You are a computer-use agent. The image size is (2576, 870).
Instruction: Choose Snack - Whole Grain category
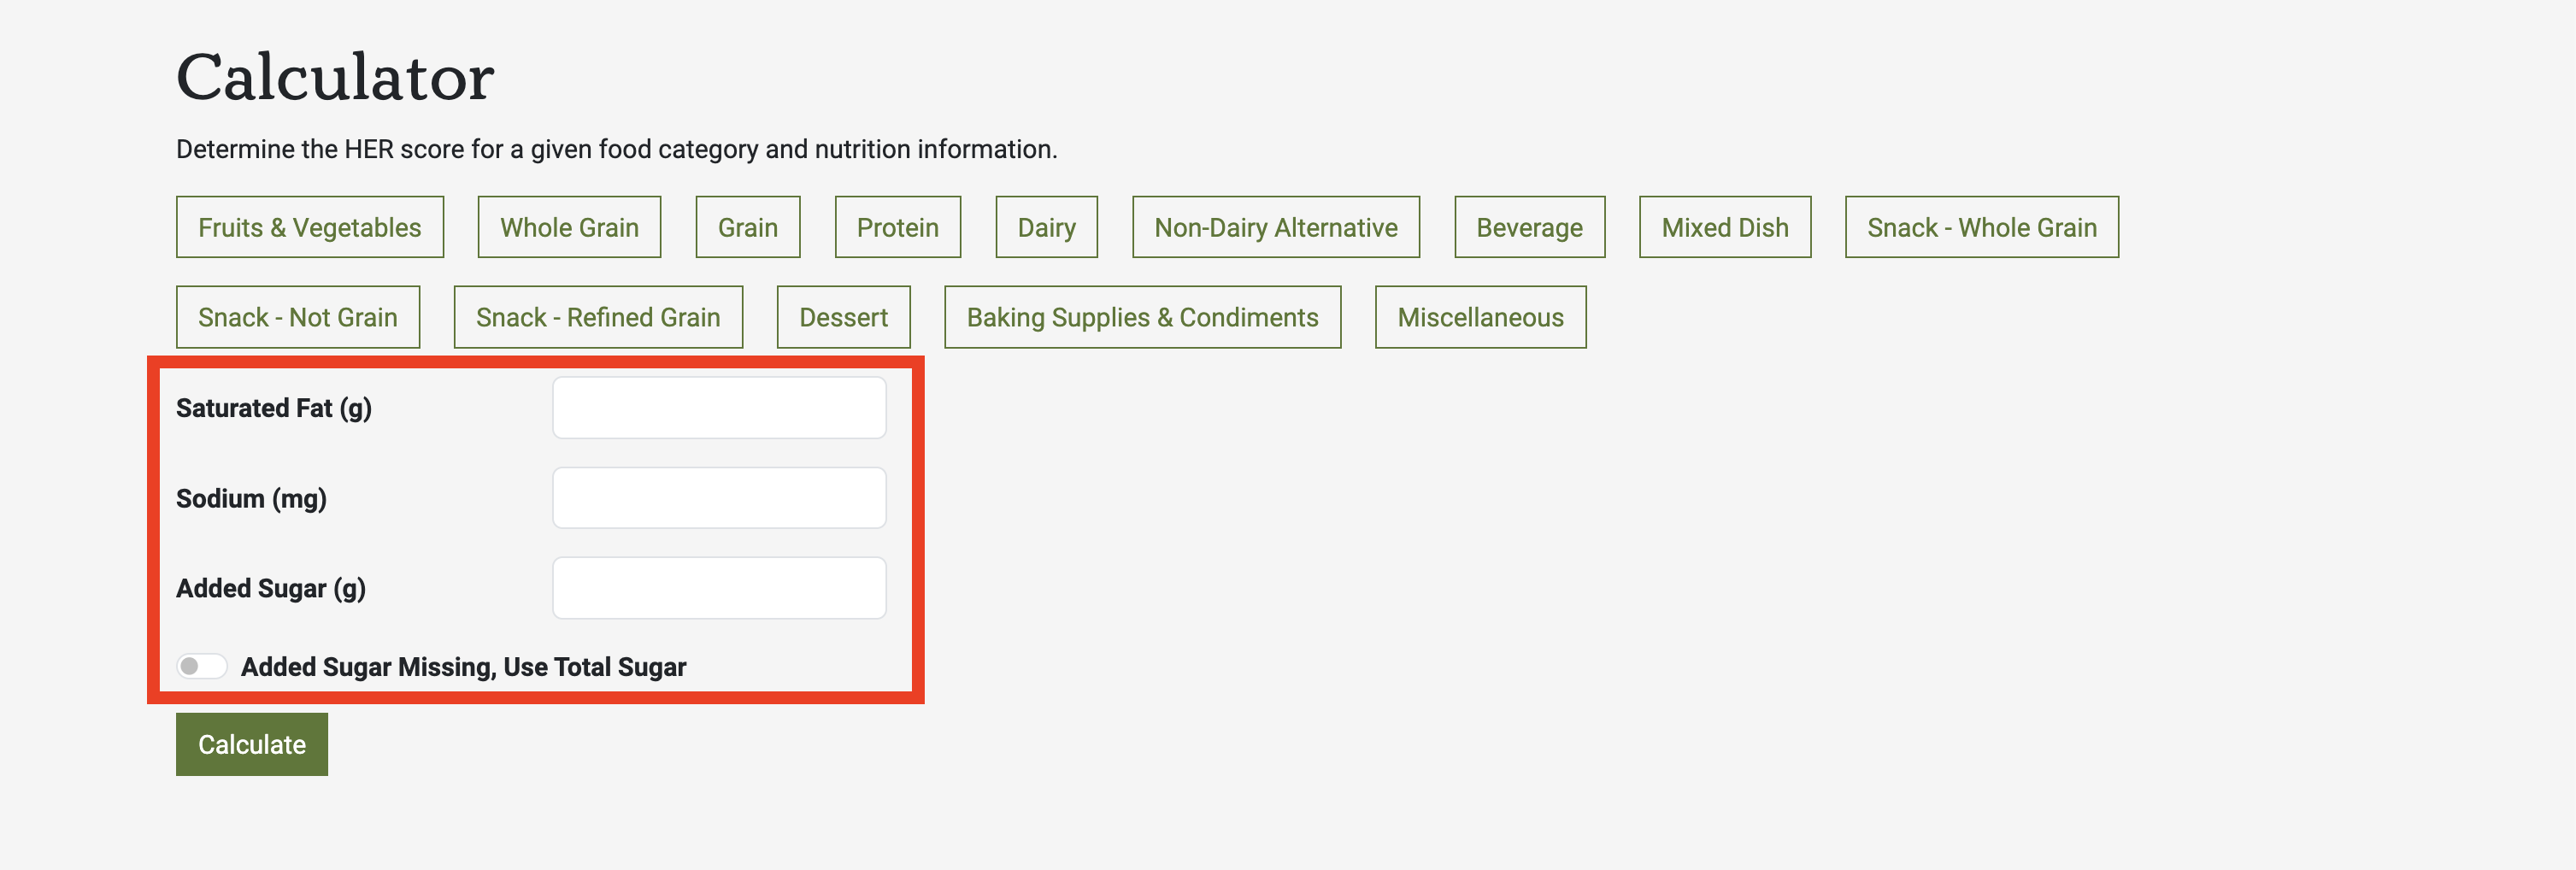coord(1982,227)
